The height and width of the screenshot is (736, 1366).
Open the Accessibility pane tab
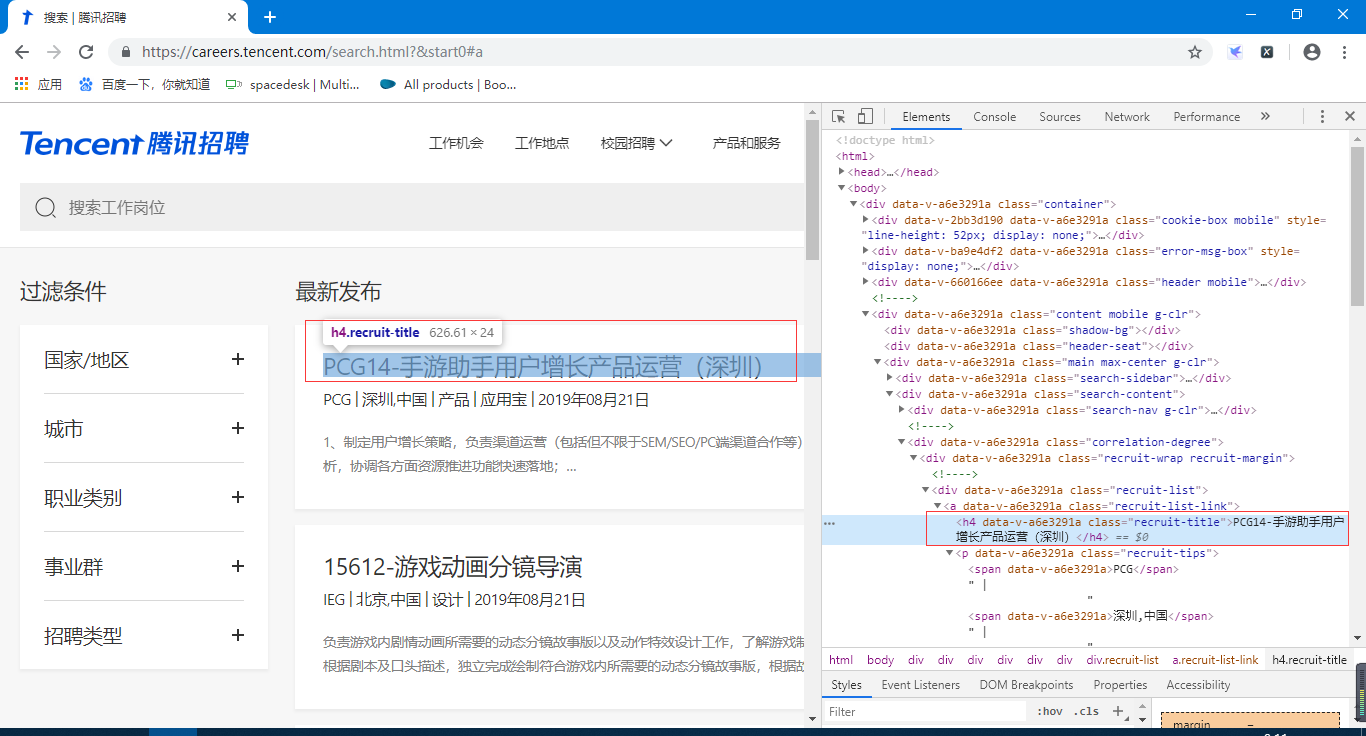(1198, 685)
